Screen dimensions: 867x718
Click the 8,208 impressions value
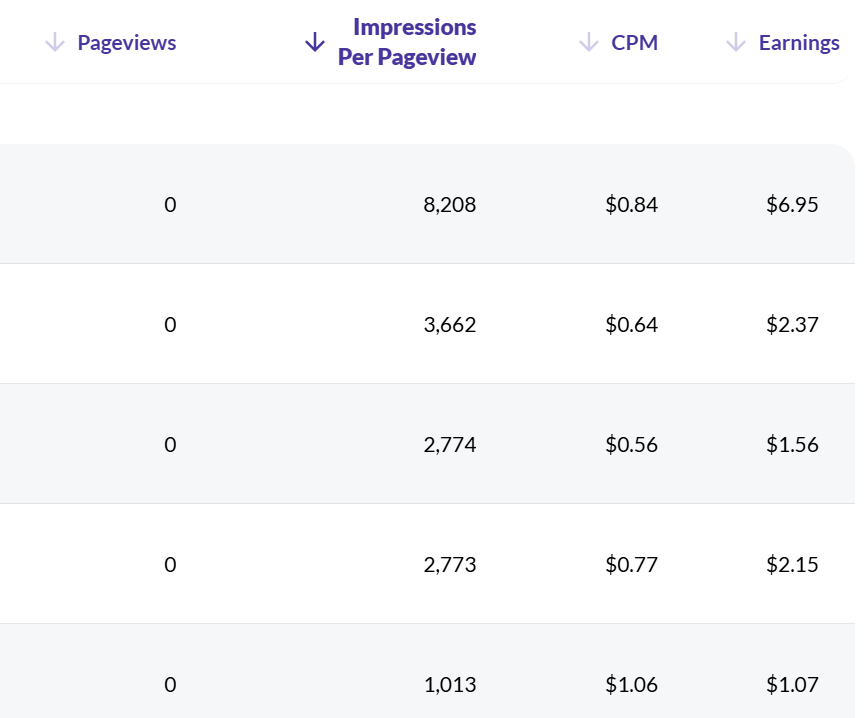click(449, 205)
